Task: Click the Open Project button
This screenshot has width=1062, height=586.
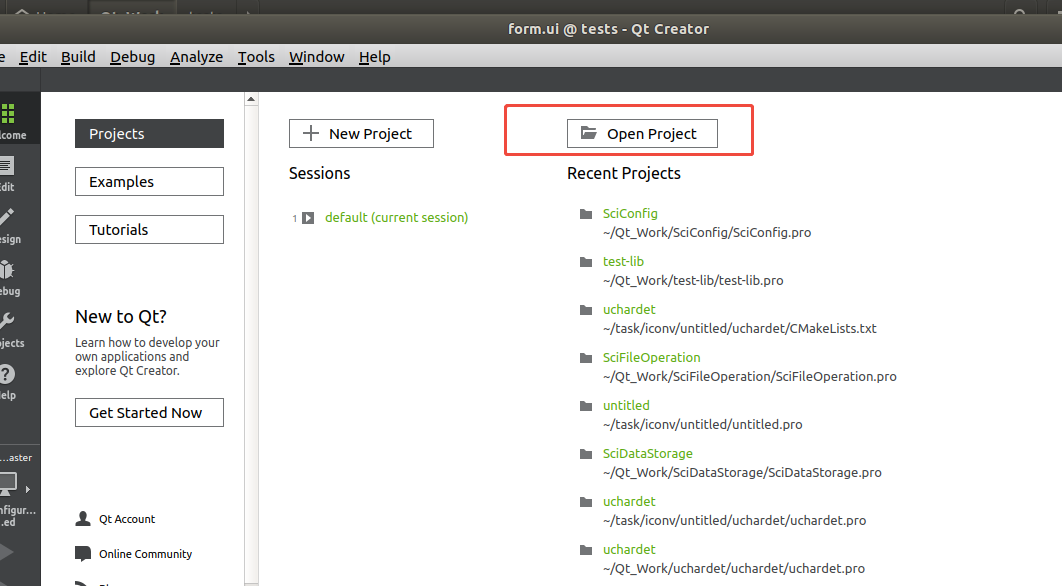Action: [x=642, y=133]
